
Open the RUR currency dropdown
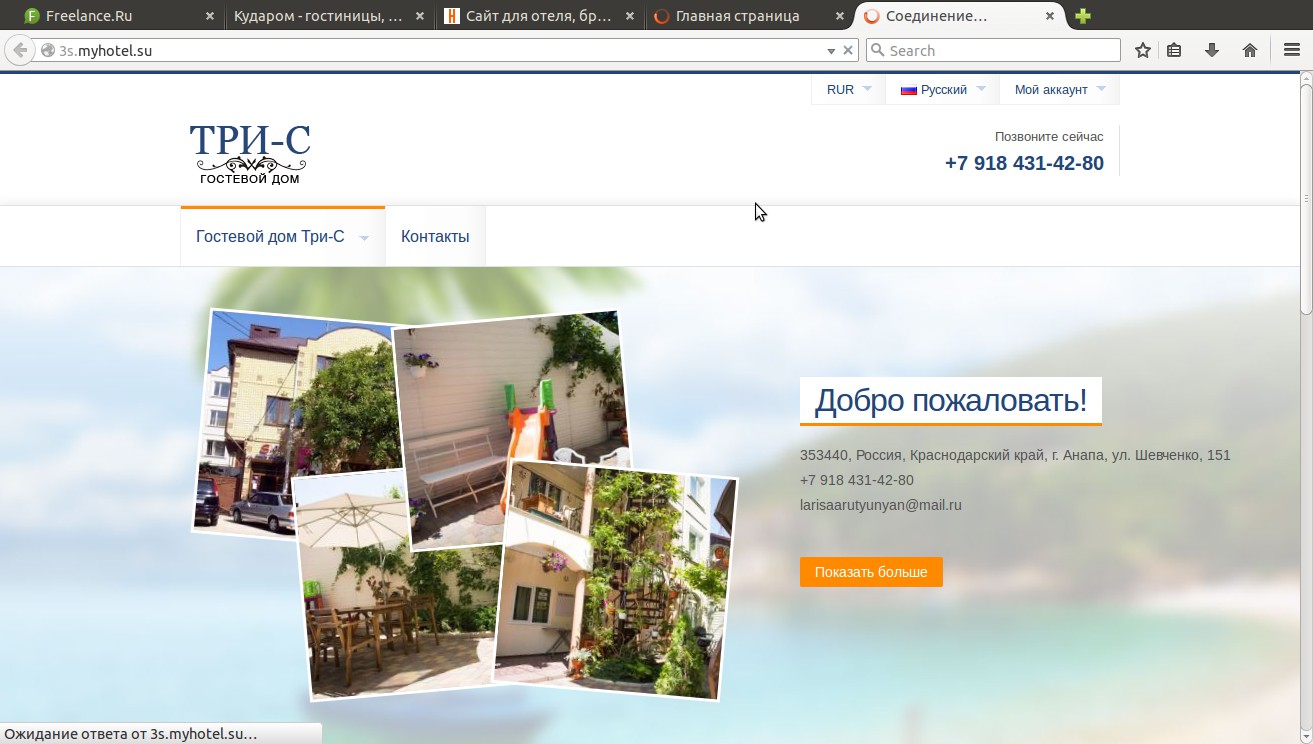[848, 89]
